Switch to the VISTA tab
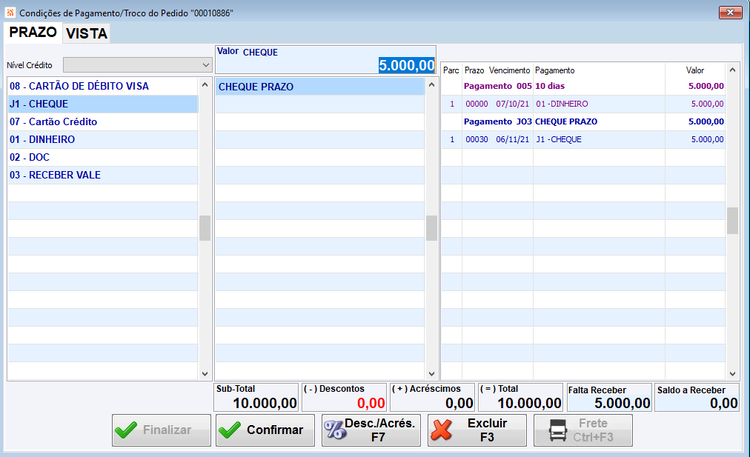Viewport: 750px width, 457px height. [87, 33]
